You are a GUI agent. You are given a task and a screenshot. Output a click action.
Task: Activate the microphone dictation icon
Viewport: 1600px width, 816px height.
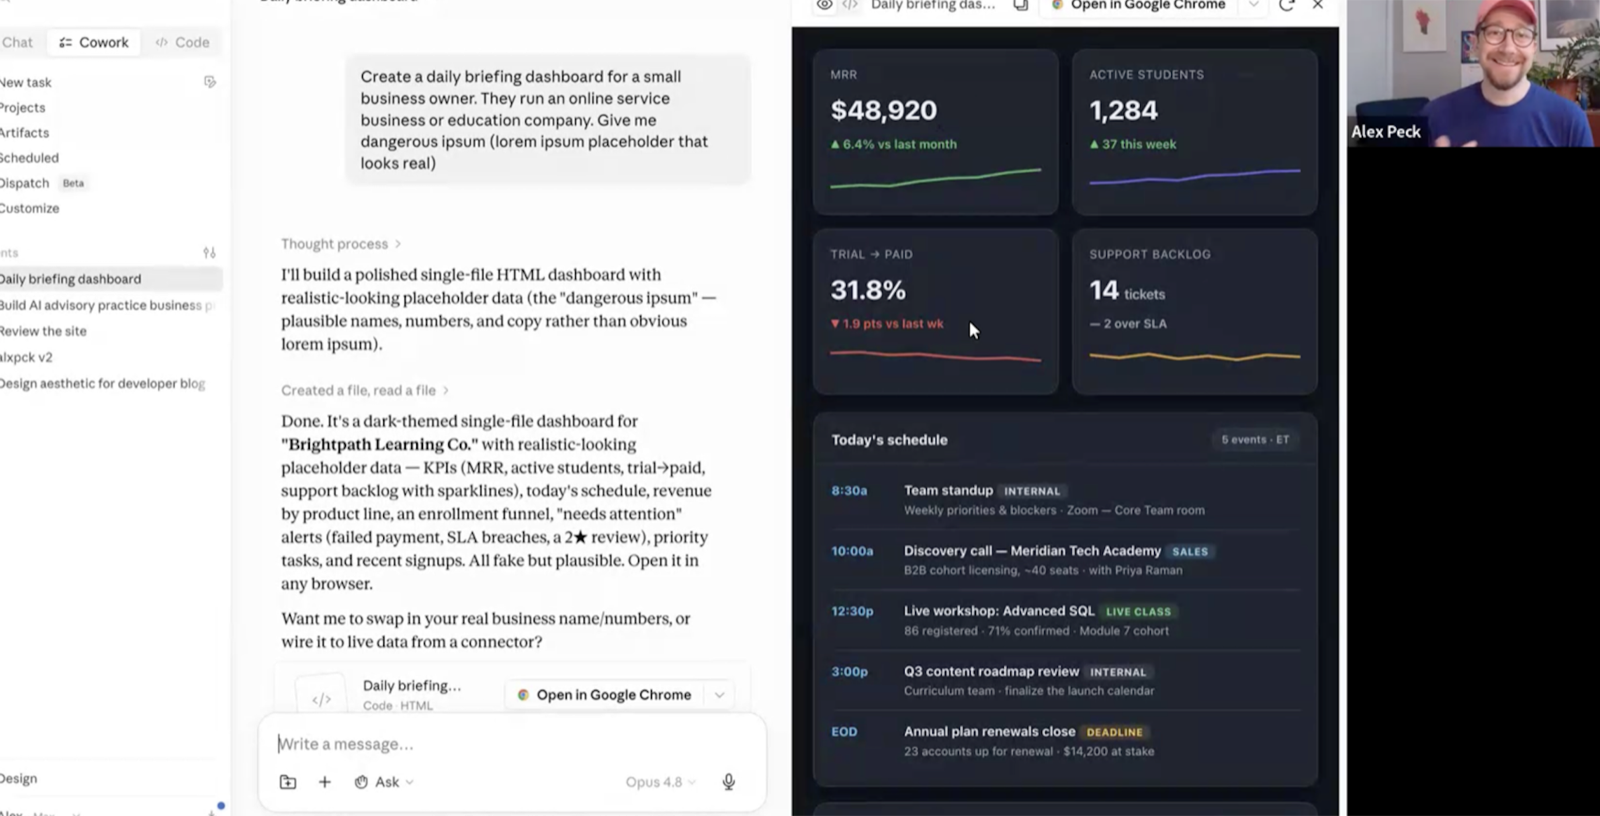click(729, 782)
